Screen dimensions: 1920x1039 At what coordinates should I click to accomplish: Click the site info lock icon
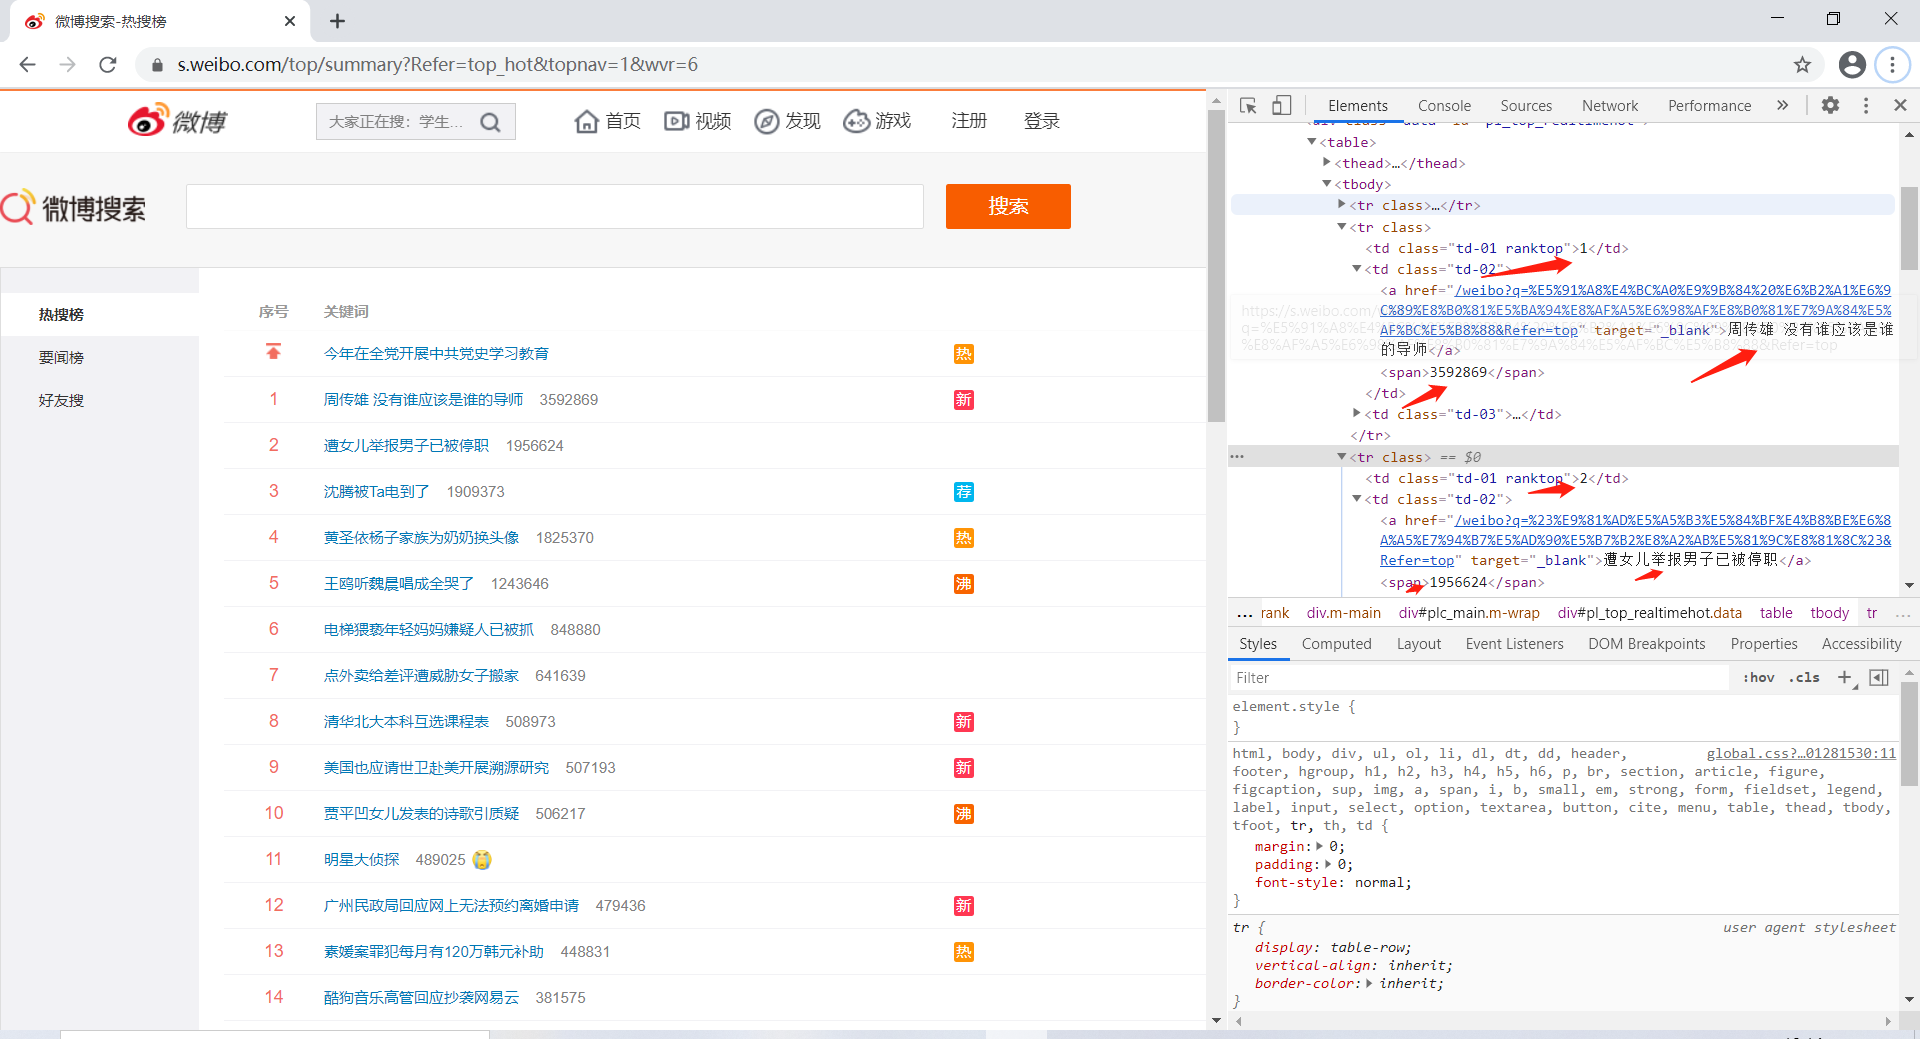coord(157,65)
